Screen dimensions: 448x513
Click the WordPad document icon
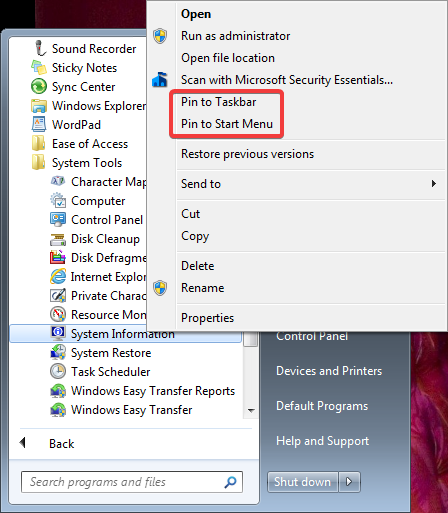coord(39,124)
